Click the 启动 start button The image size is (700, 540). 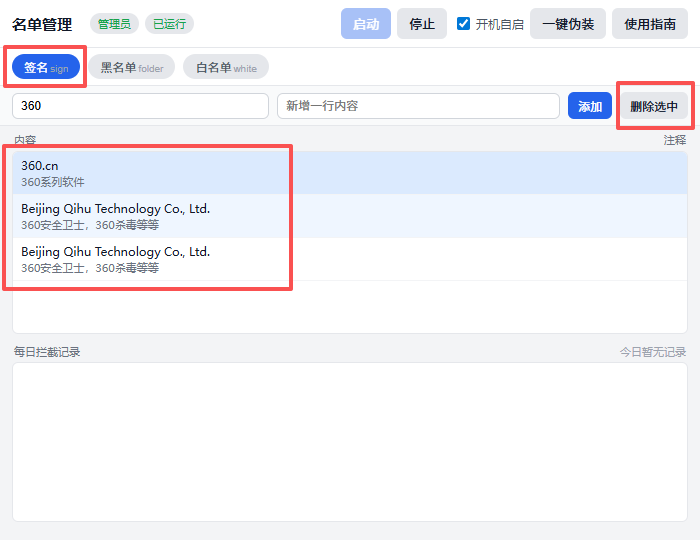[x=365, y=24]
